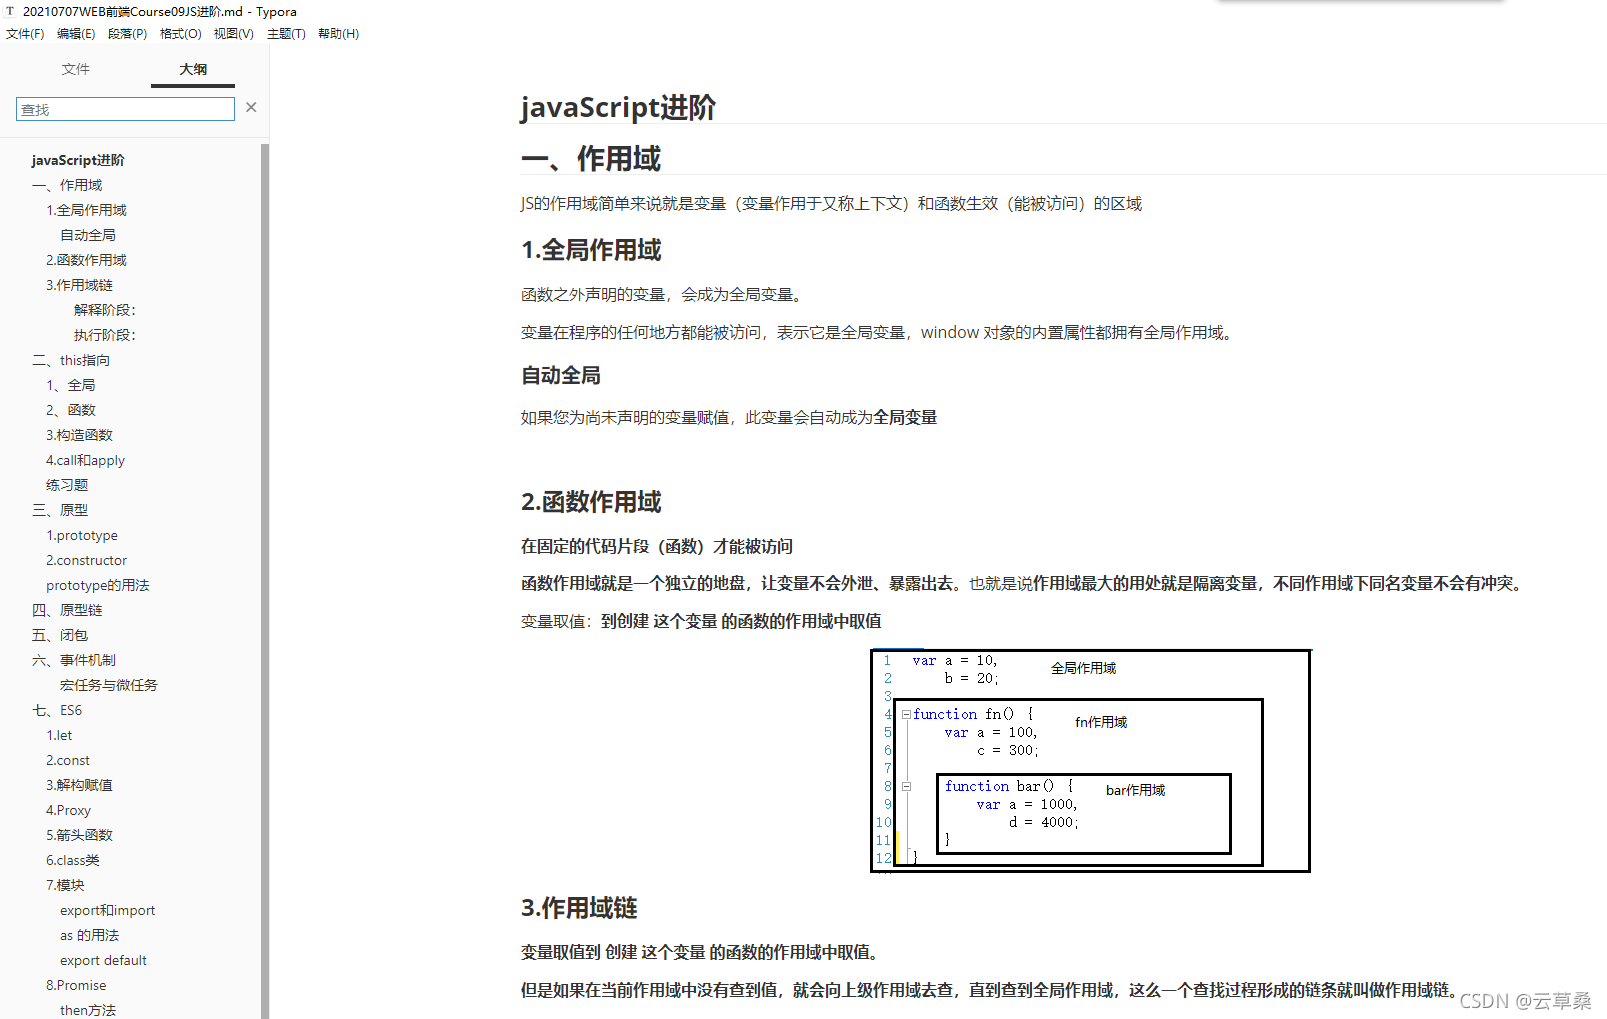Select 1.全局作用域 in the outline

pyautogui.click(x=86, y=210)
